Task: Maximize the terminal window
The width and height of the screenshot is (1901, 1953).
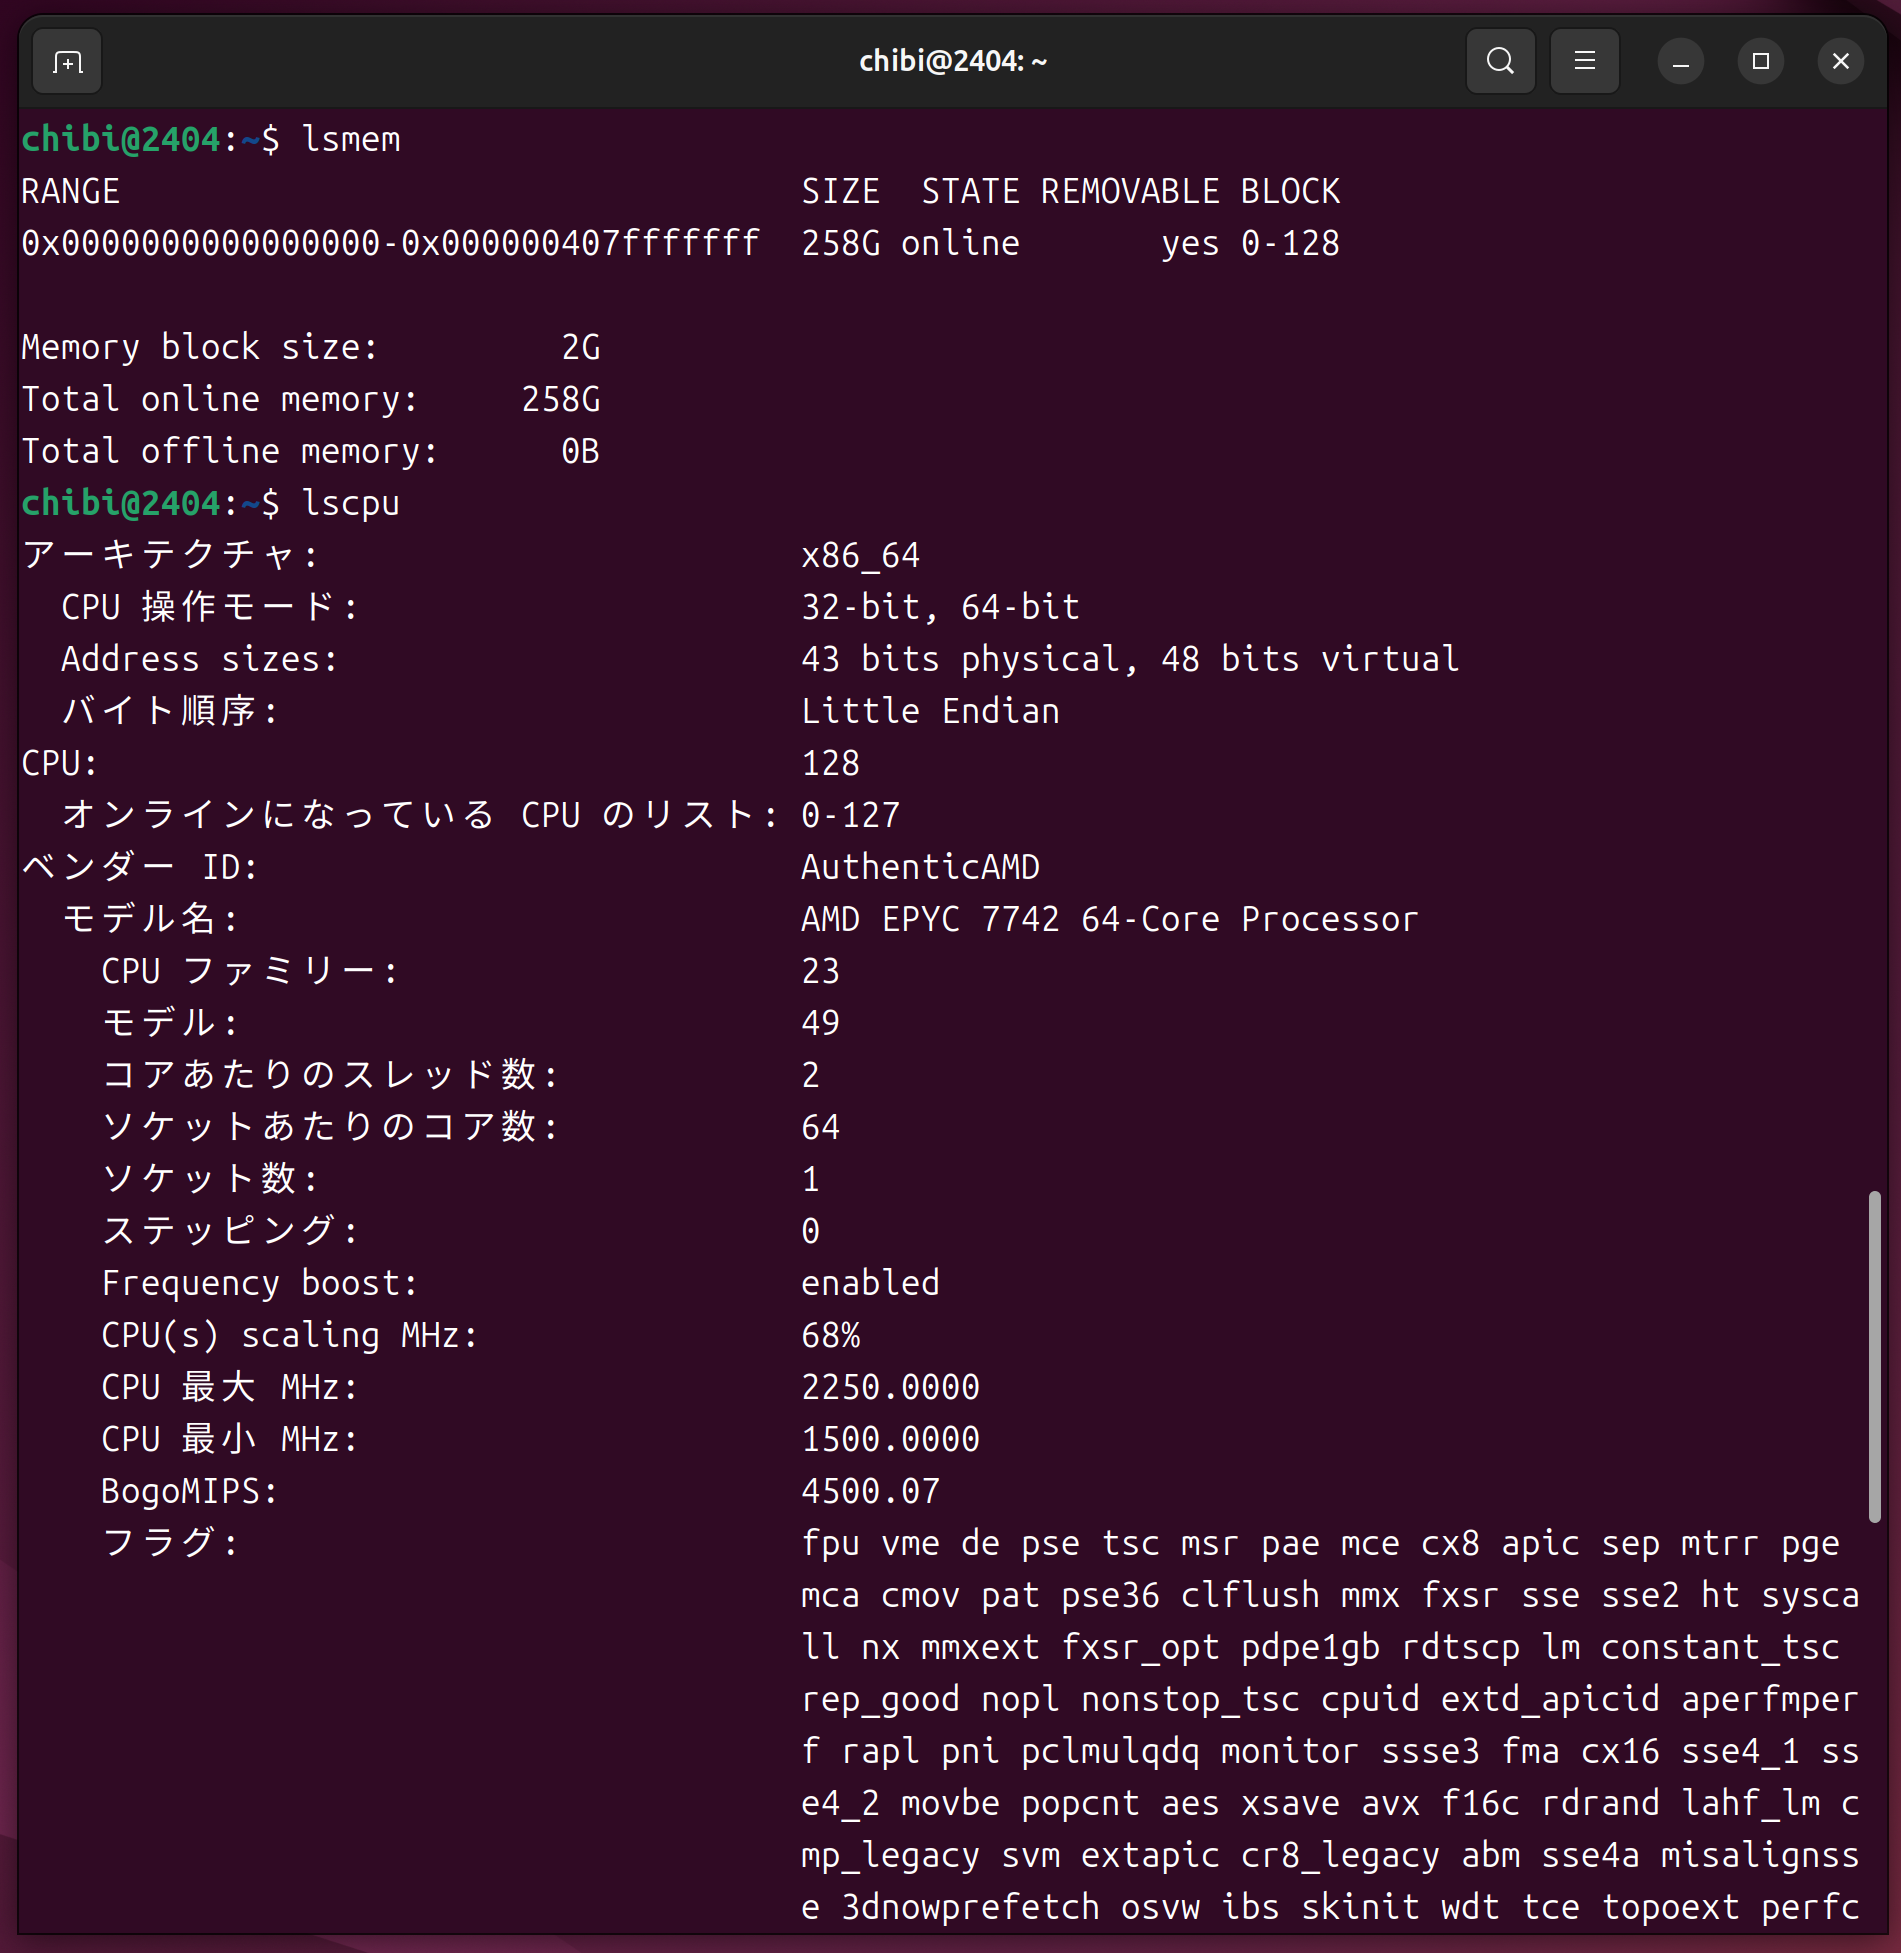Action: click(x=1761, y=62)
